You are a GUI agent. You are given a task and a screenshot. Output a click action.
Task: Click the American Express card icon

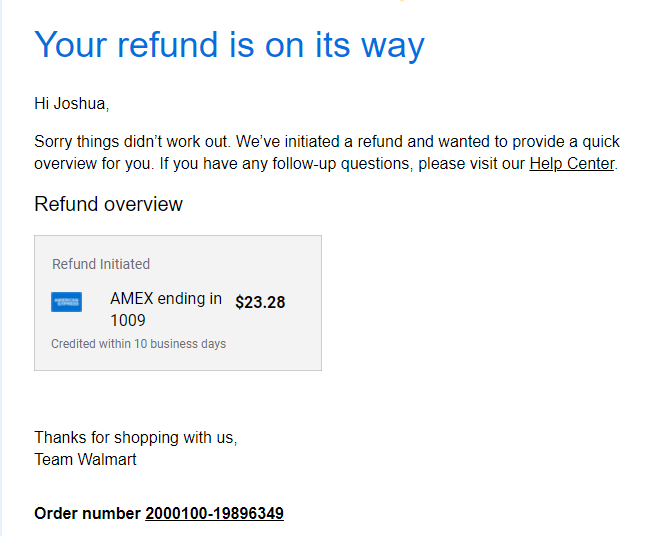tap(66, 302)
